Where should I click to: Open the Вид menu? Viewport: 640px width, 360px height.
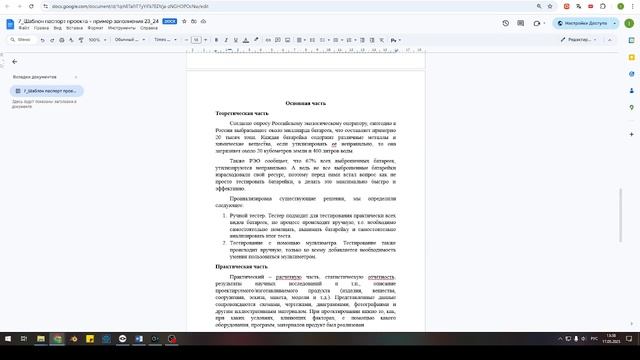(58, 28)
